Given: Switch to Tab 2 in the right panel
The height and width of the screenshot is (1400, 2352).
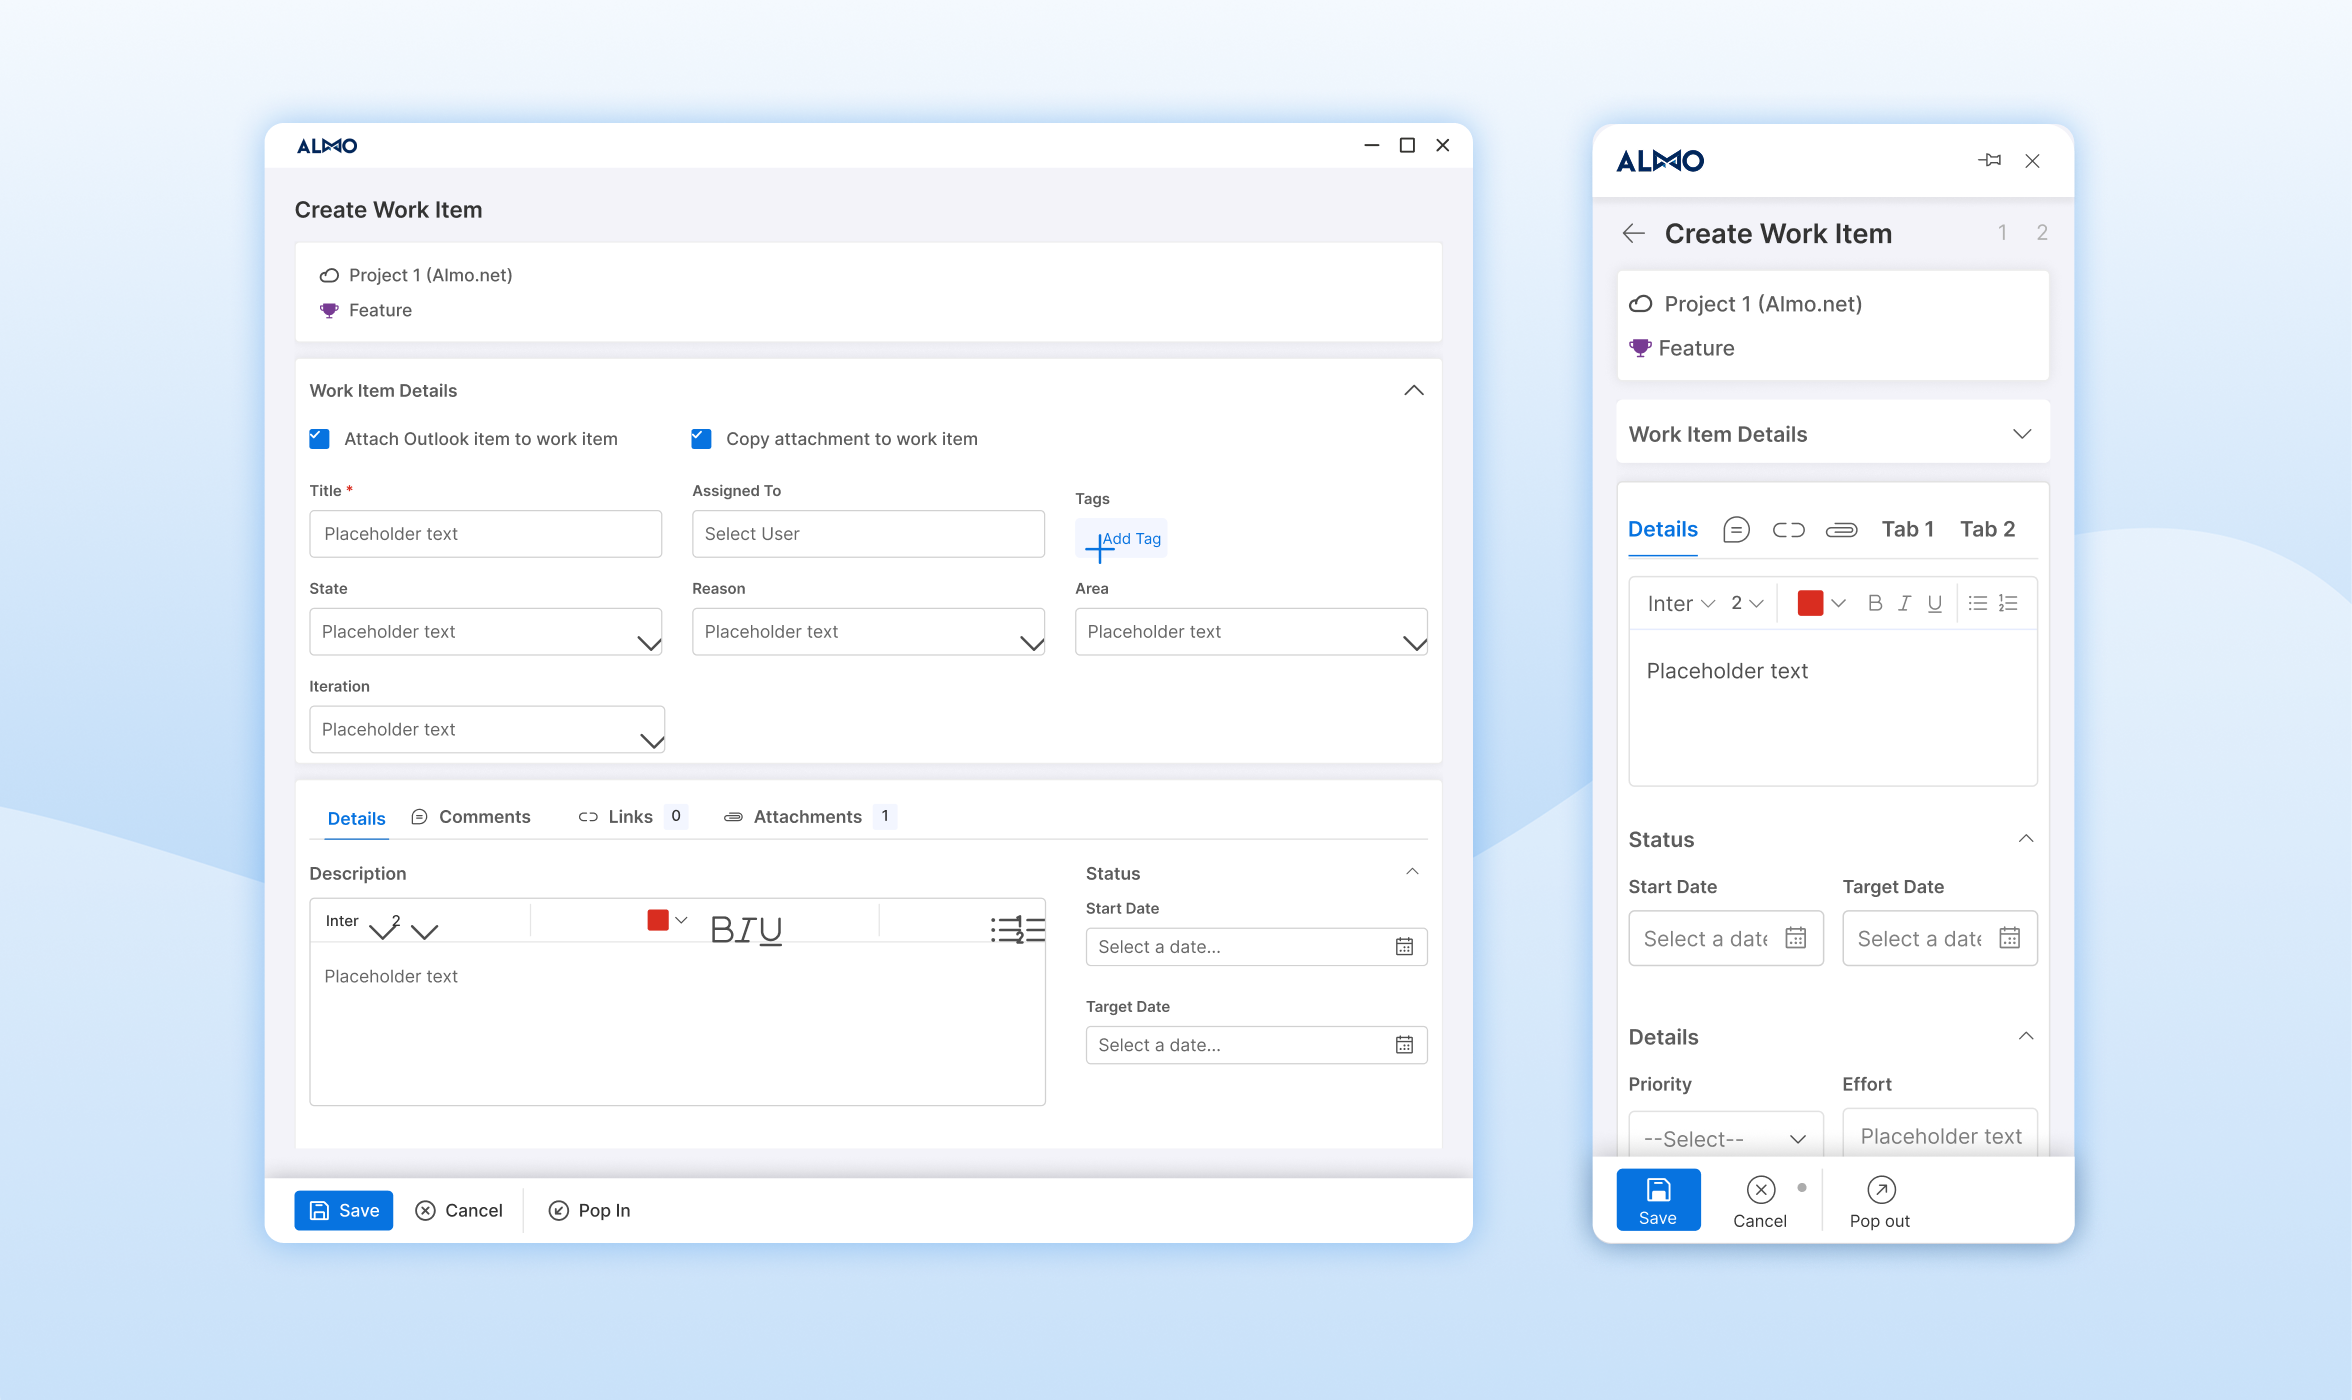Looking at the screenshot, I should [x=1987, y=529].
